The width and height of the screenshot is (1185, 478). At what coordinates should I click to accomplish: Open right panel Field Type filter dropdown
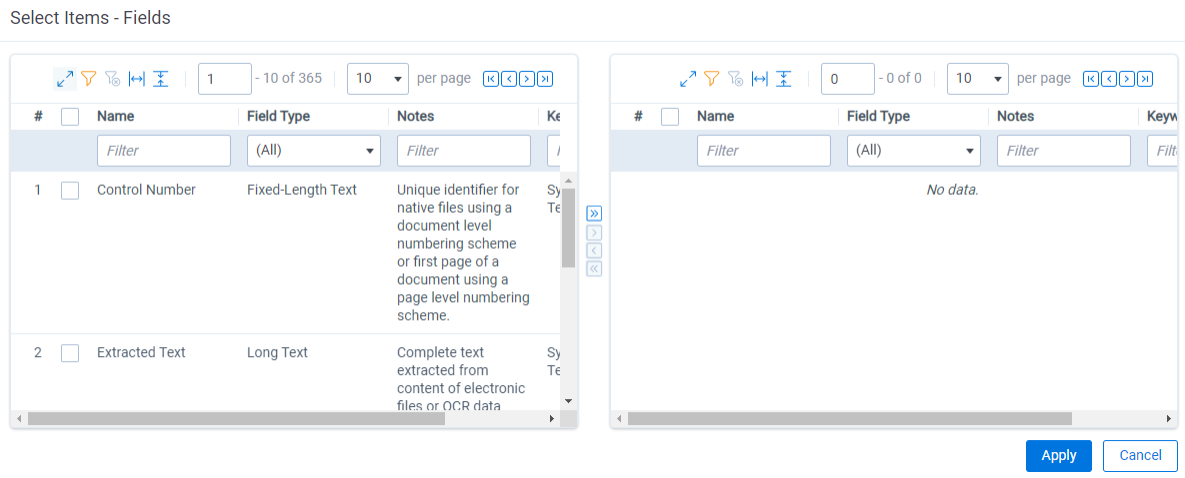tap(914, 151)
